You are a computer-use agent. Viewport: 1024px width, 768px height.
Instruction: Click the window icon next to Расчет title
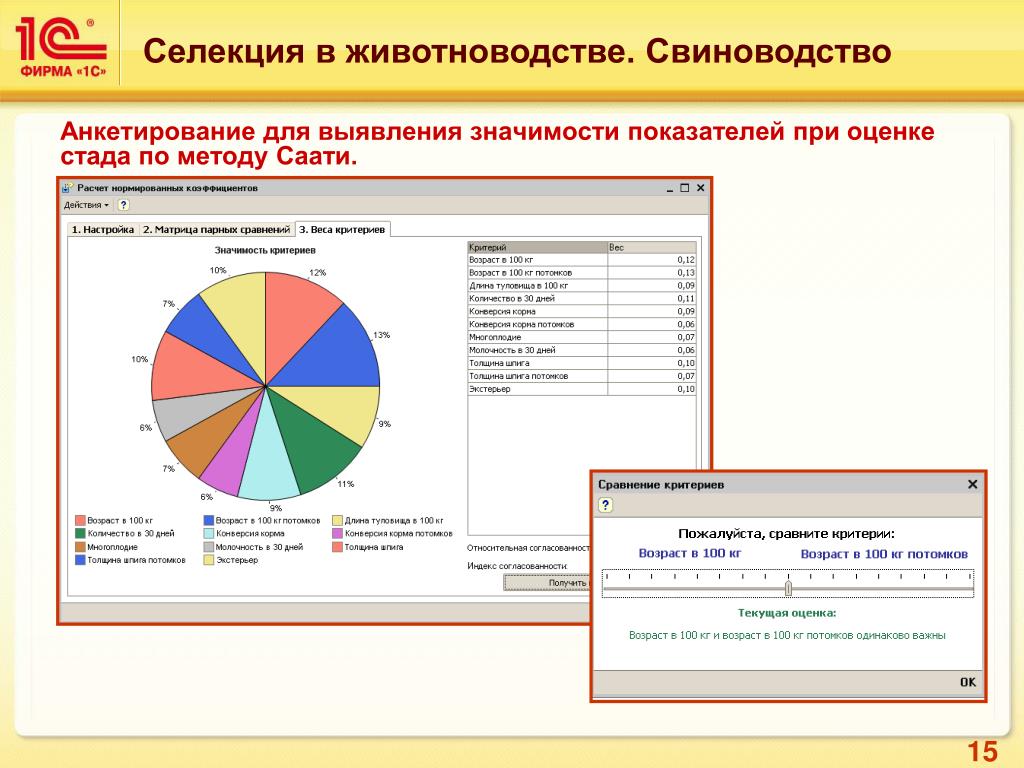(68, 188)
